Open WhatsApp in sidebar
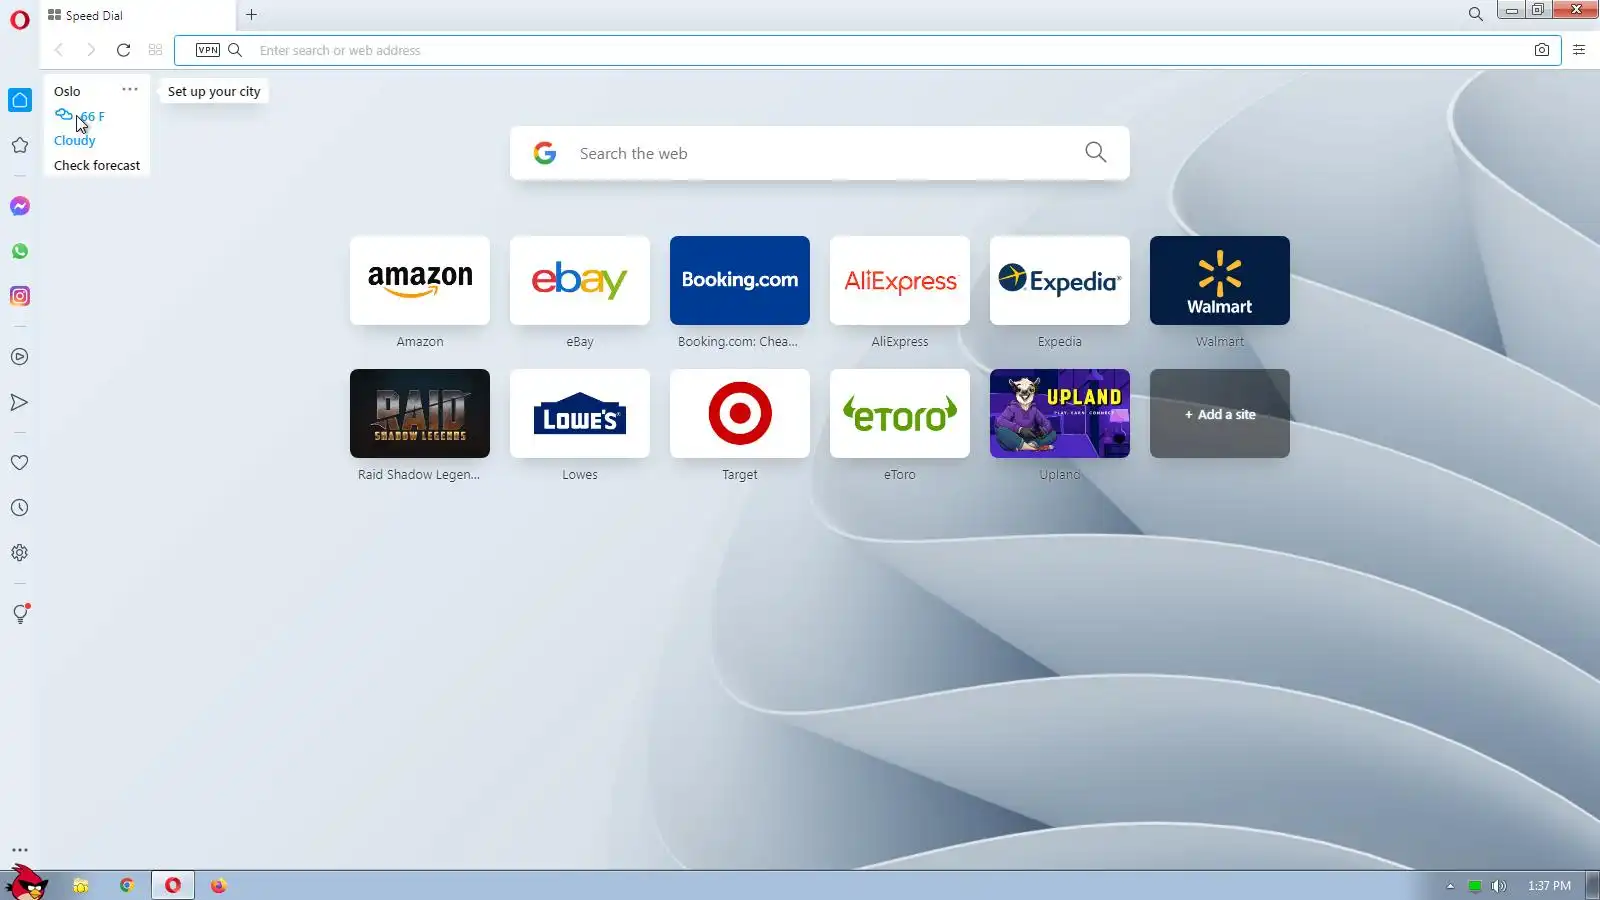1600x900 pixels. (x=20, y=251)
